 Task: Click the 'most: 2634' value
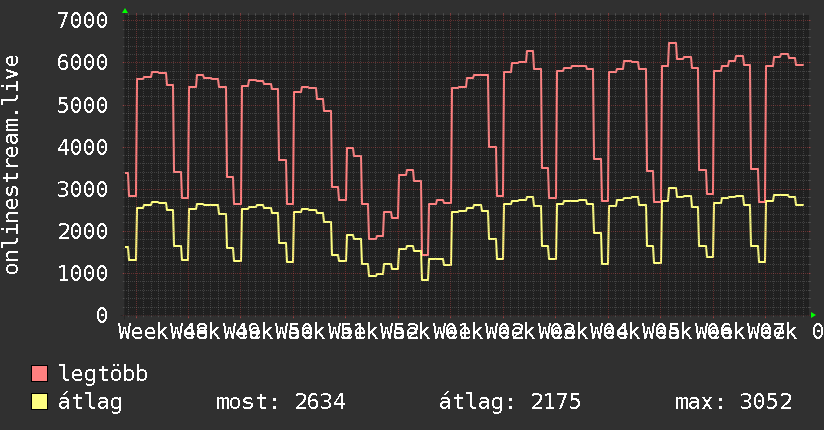coord(281,402)
